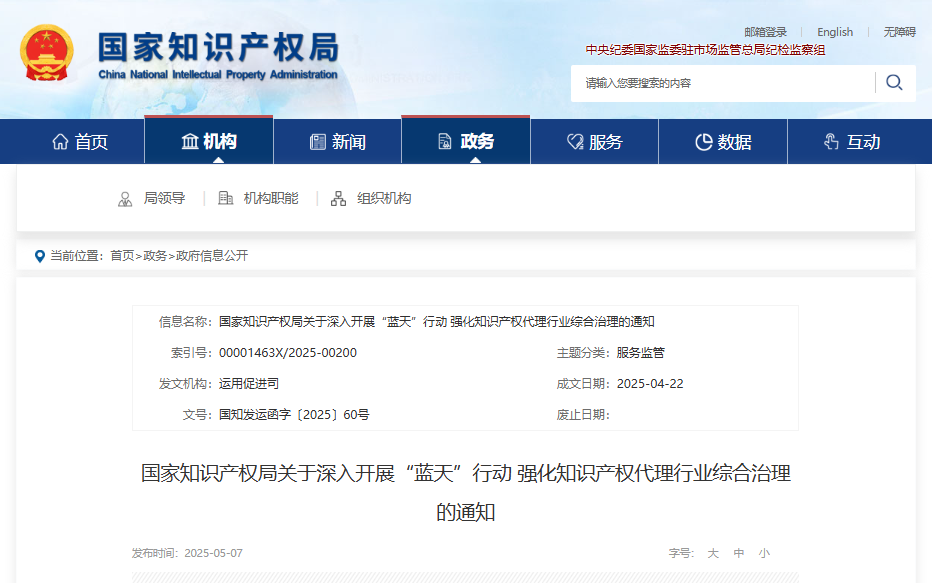Click the 新闻 newspaper icon
The height and width of the screenshot is (583, 932).
(318, 142)
